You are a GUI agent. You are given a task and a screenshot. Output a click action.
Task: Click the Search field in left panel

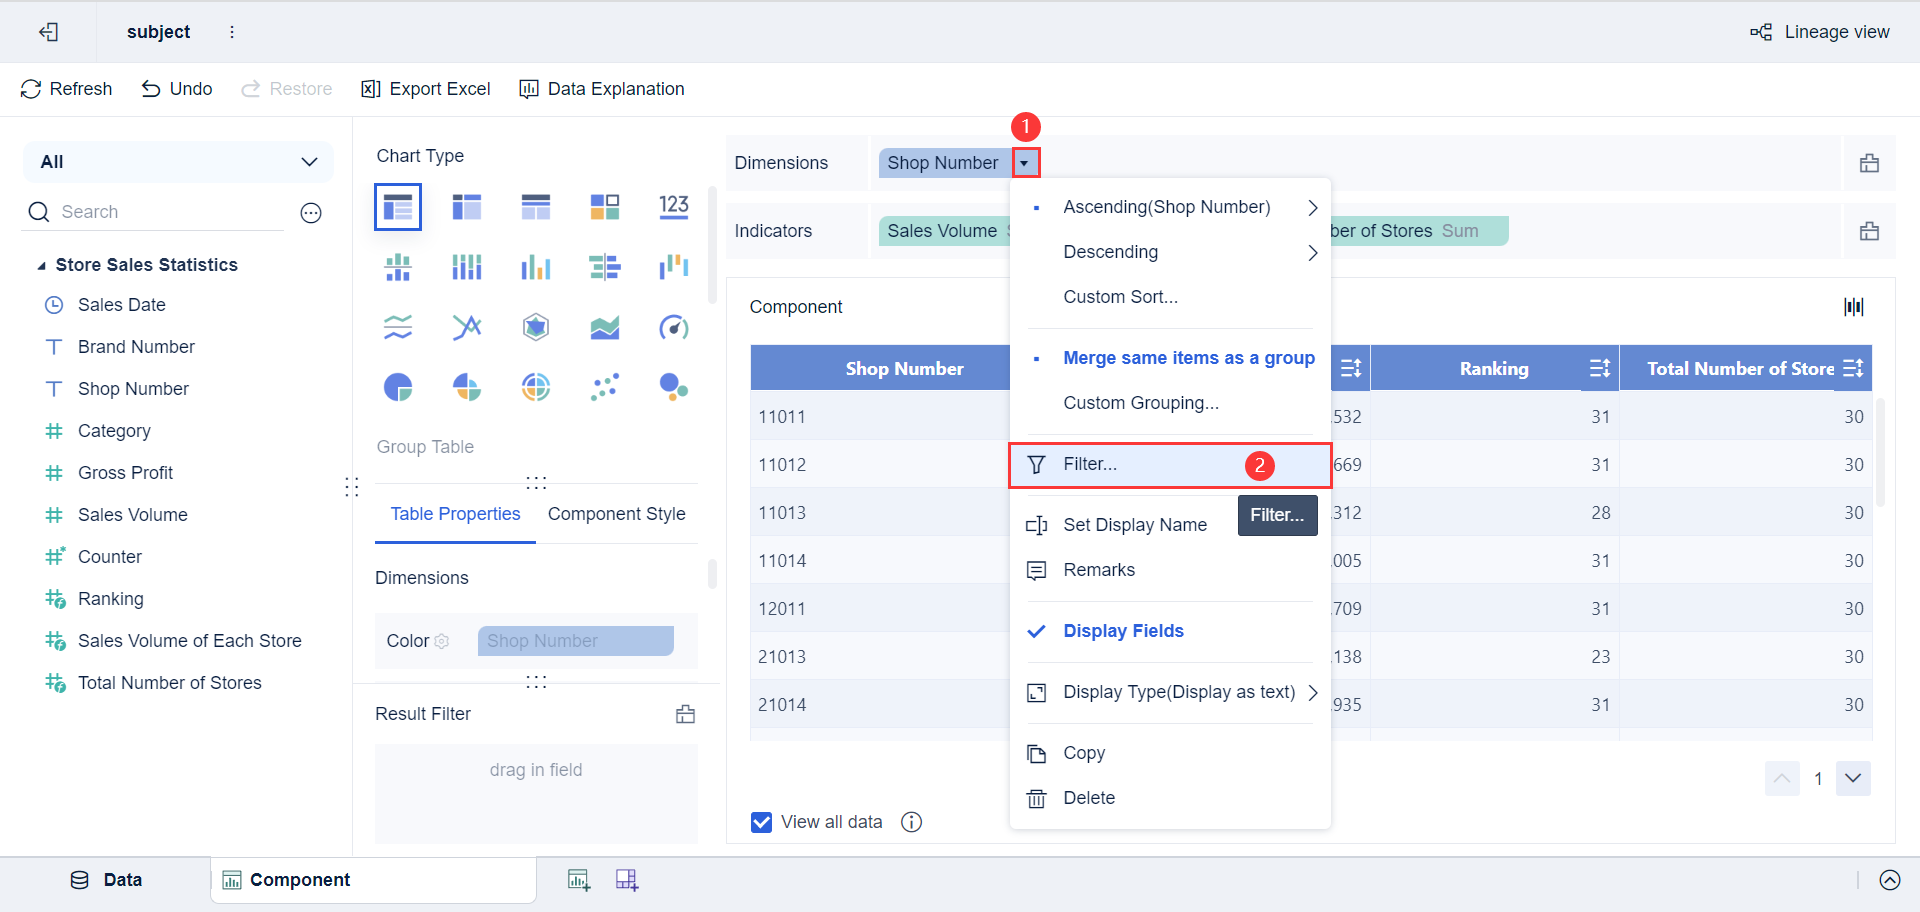(150, 211)
